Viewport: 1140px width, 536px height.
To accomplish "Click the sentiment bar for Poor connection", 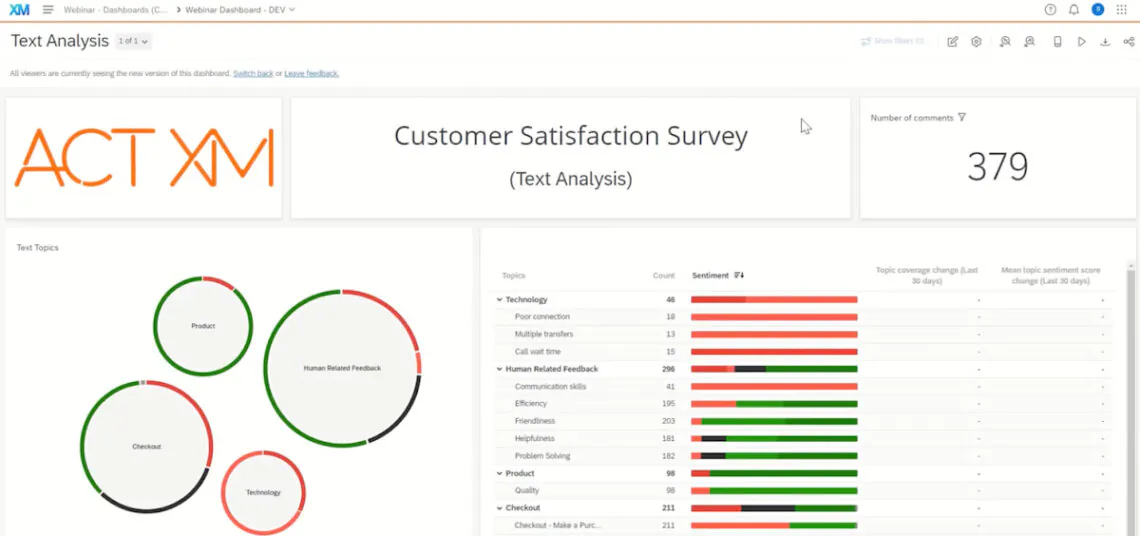I will 774,317.
